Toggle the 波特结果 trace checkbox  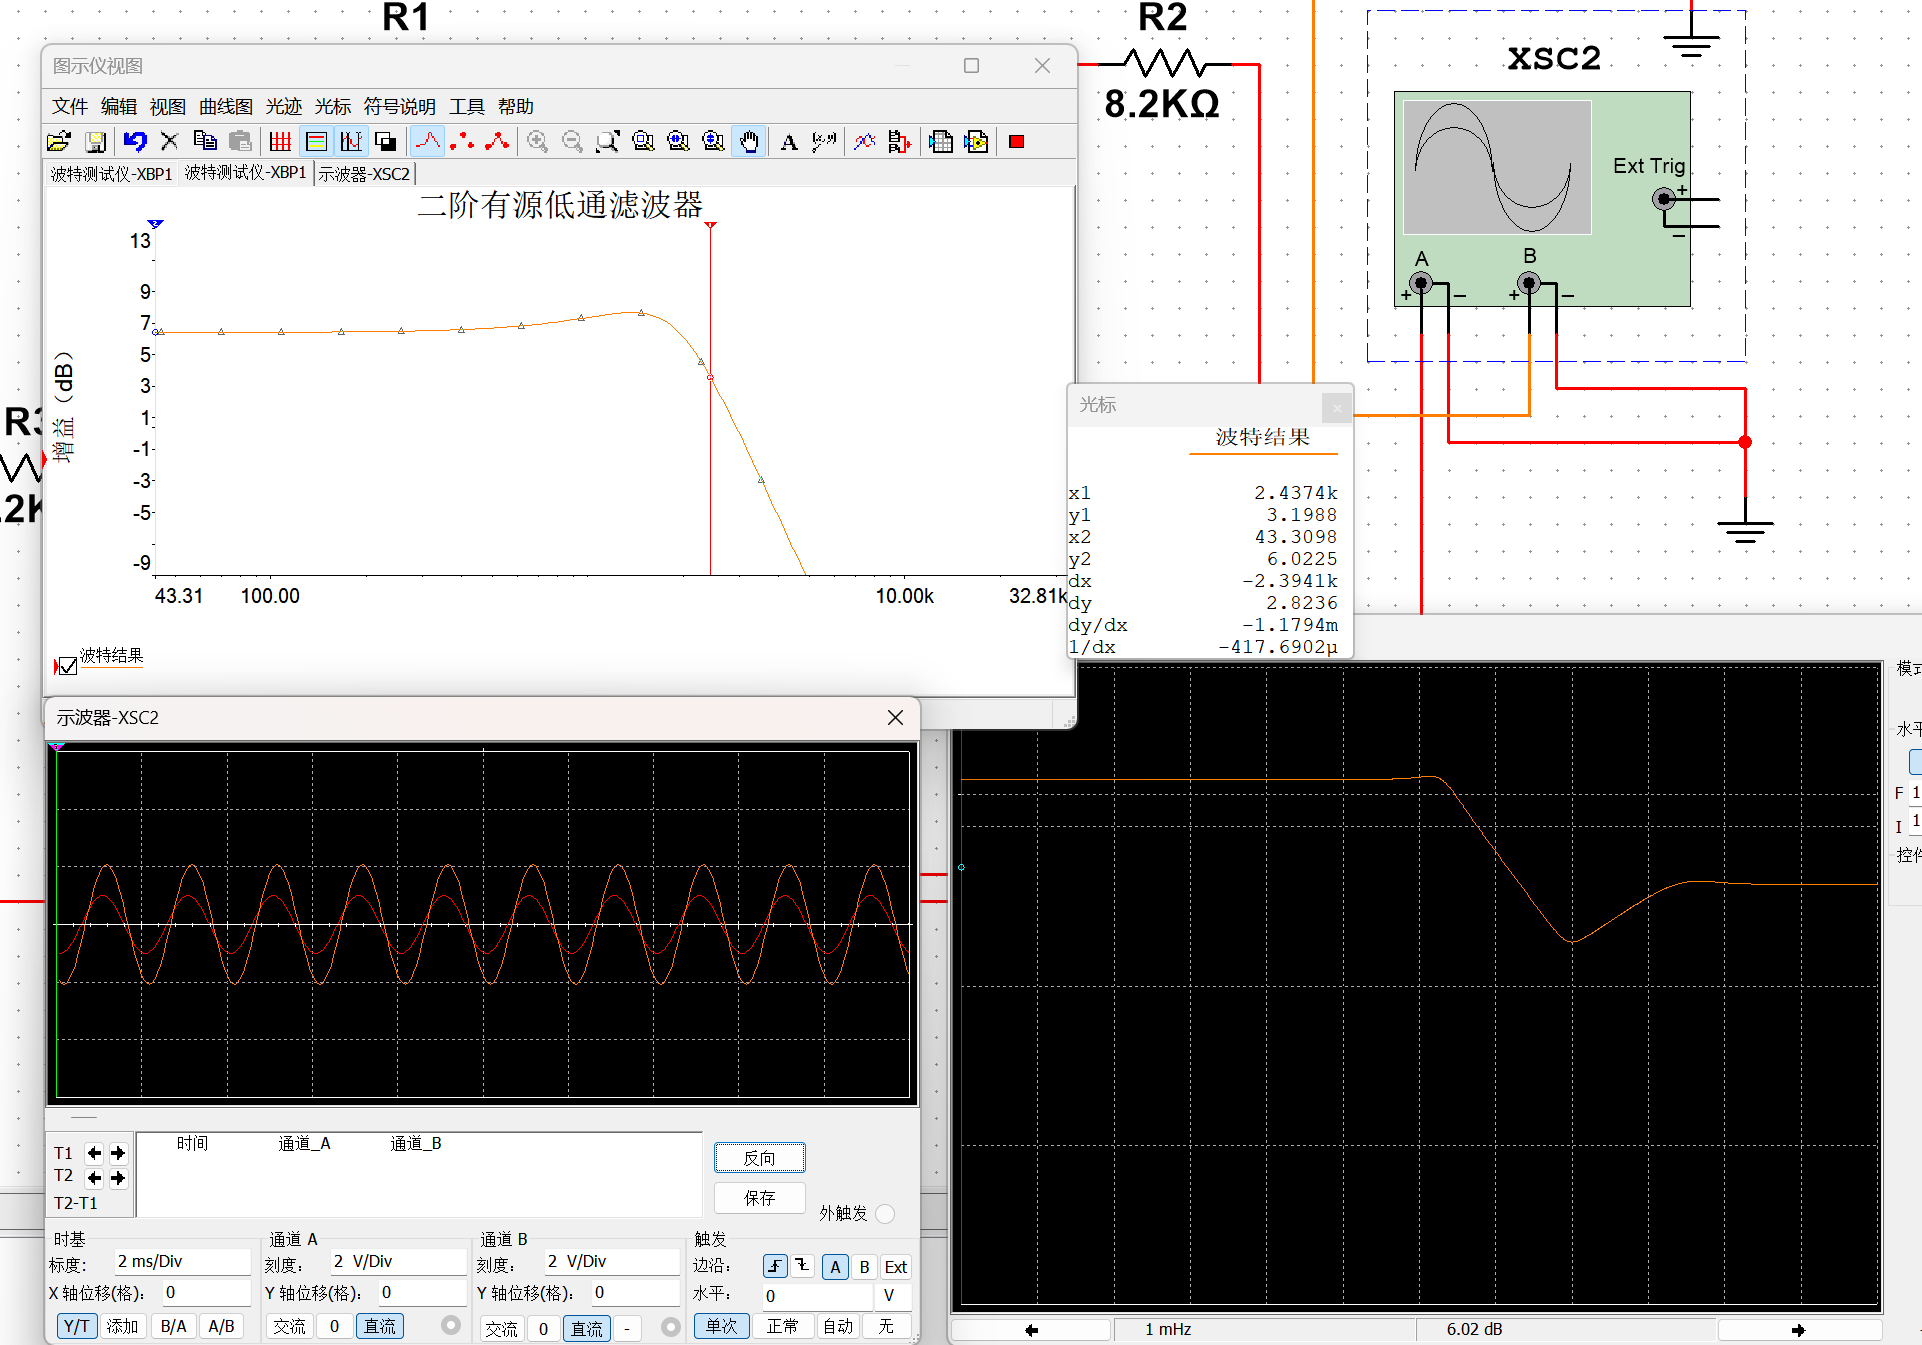68,666
